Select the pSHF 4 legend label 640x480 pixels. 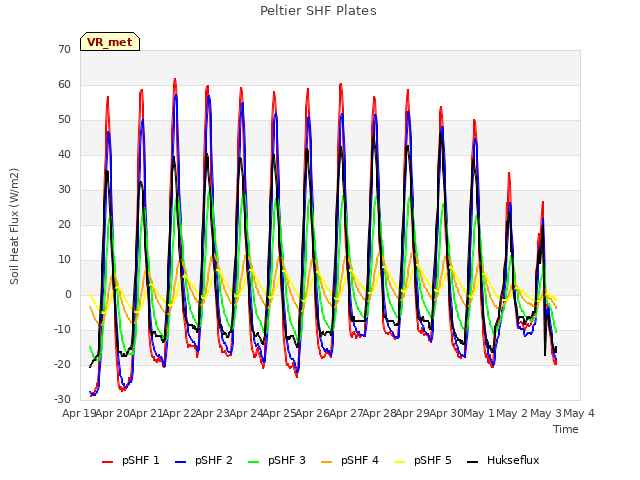[x=360, y=460]
